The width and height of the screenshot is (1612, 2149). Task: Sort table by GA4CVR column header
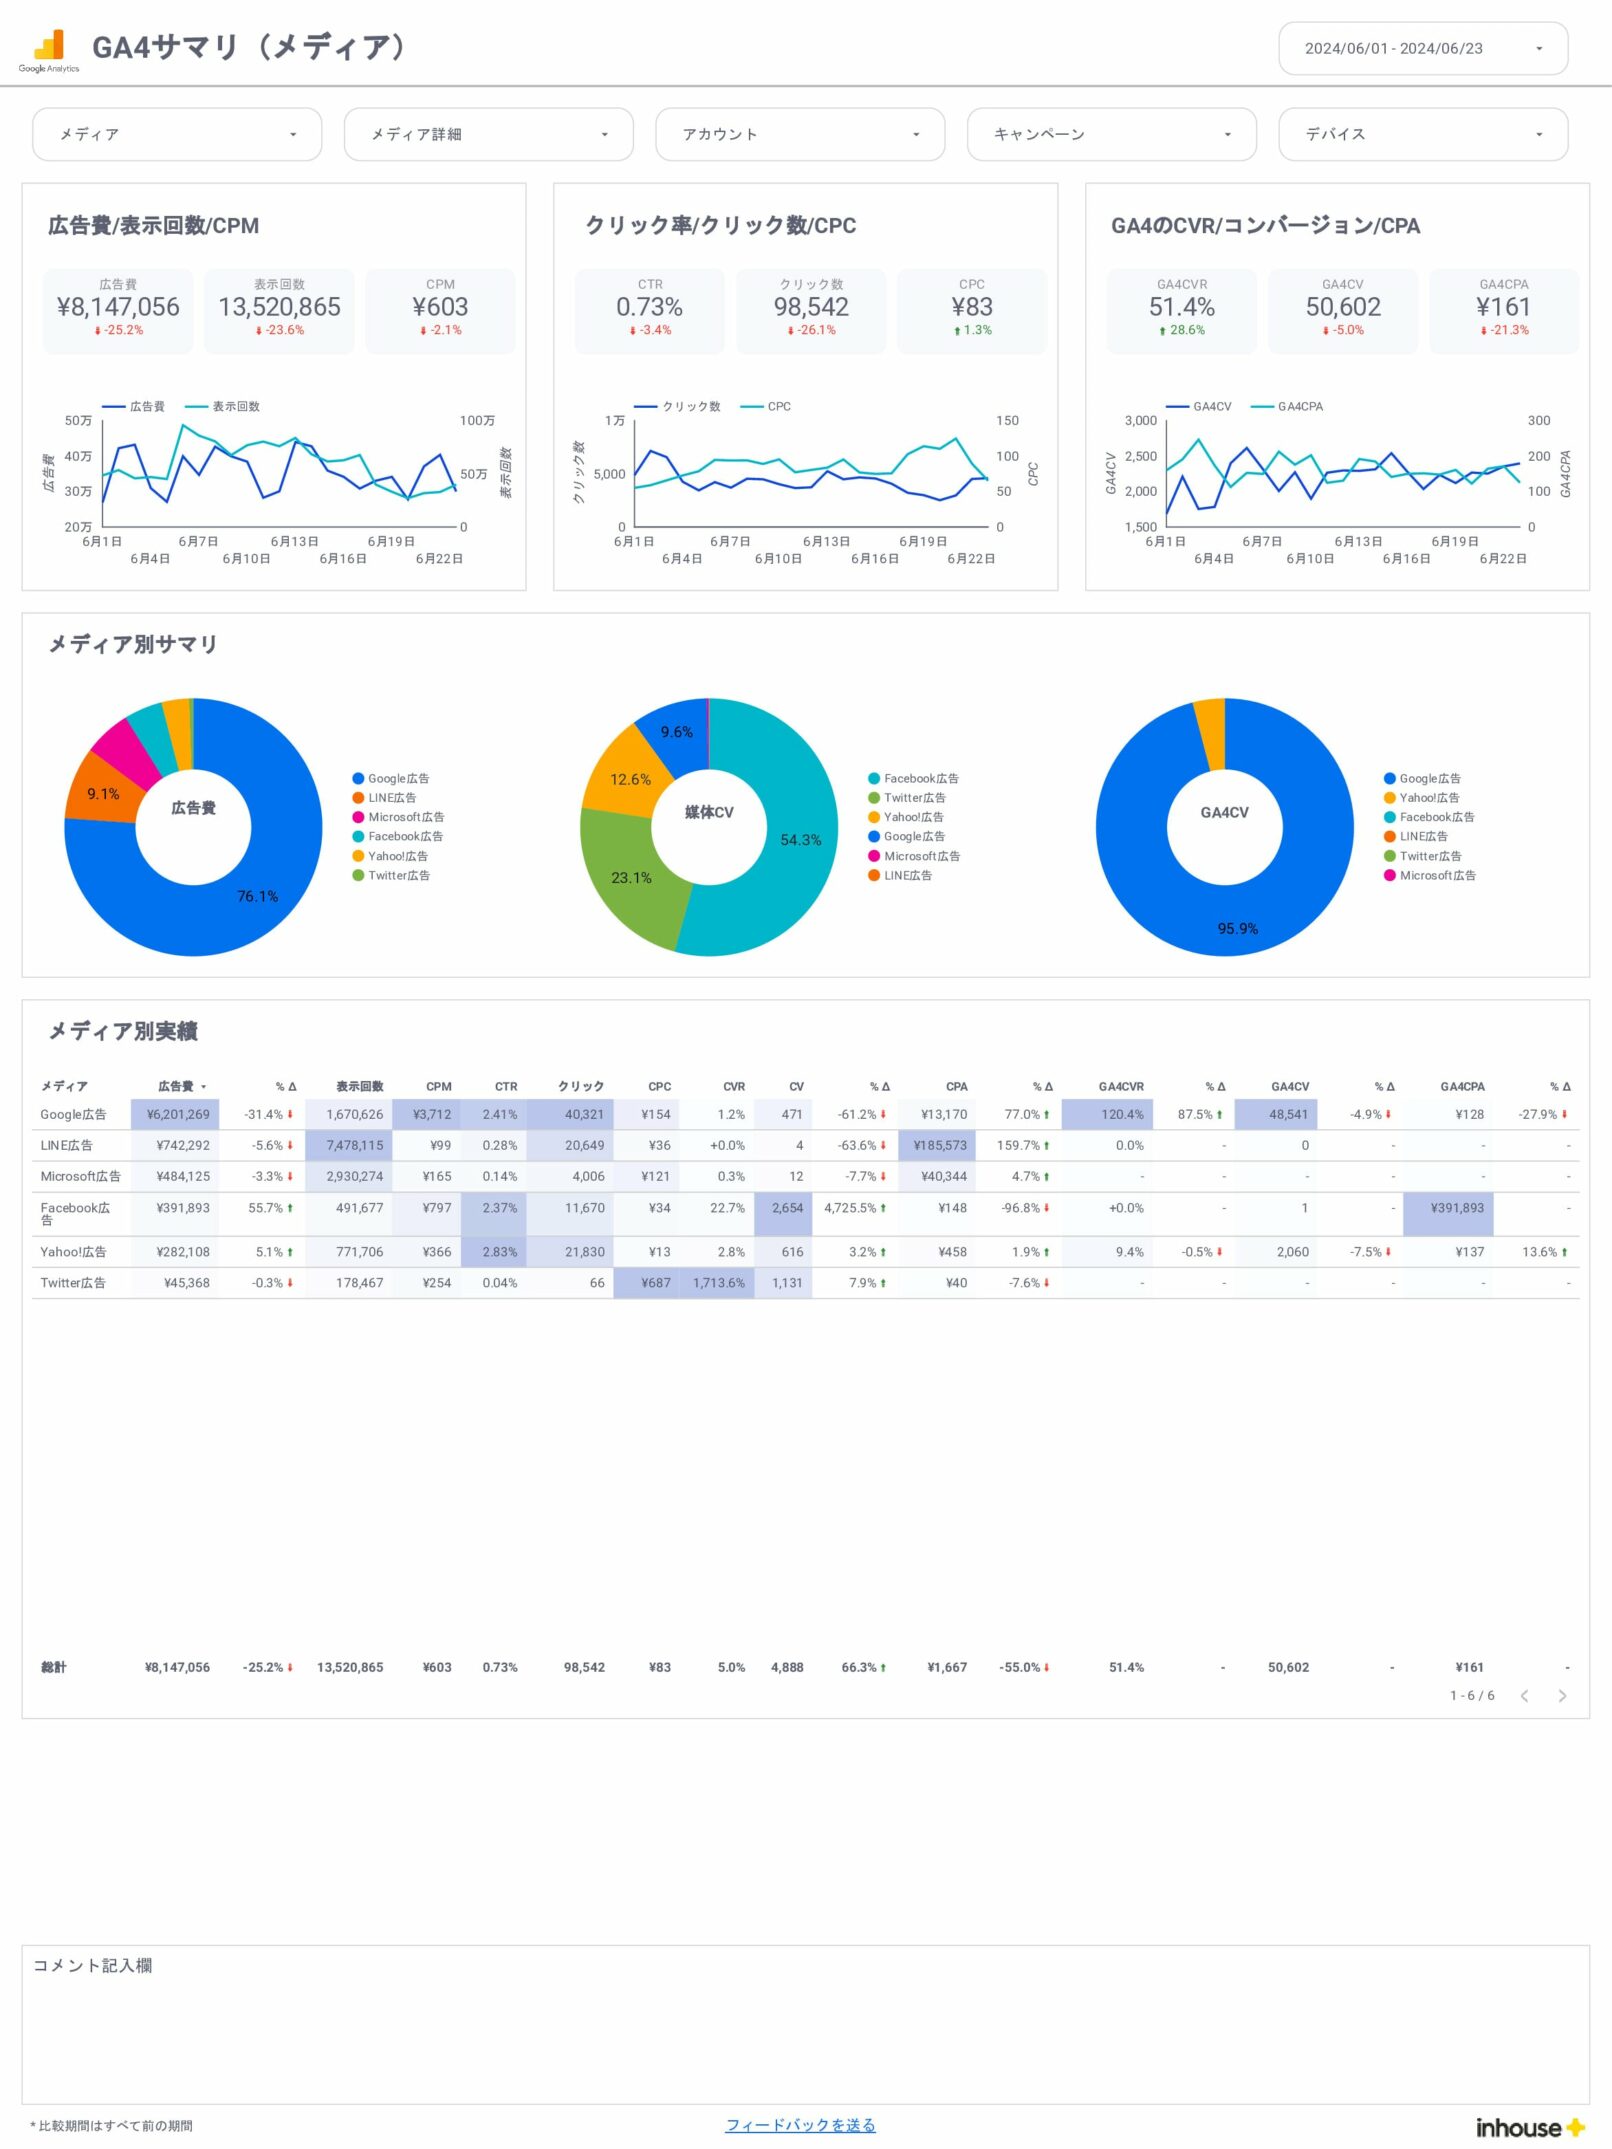[x=1120, y=1086]
